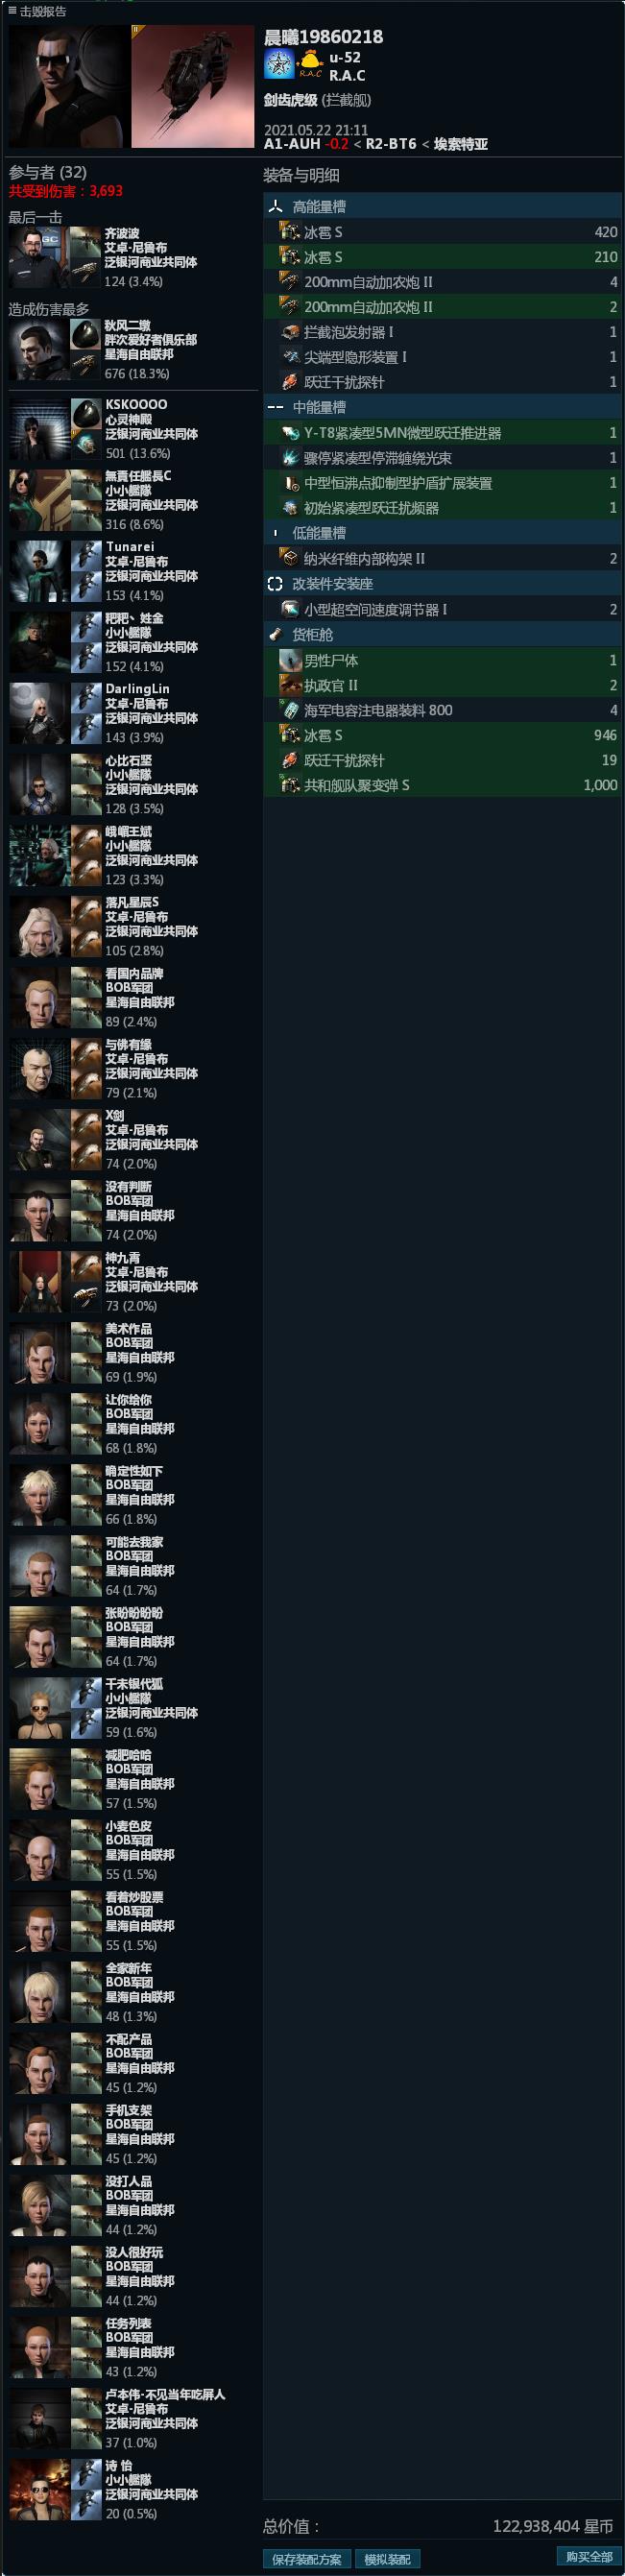Click the 保存装配方案 button
The height and width of the screenshot is (2576, 625).
click(307, 2559)
